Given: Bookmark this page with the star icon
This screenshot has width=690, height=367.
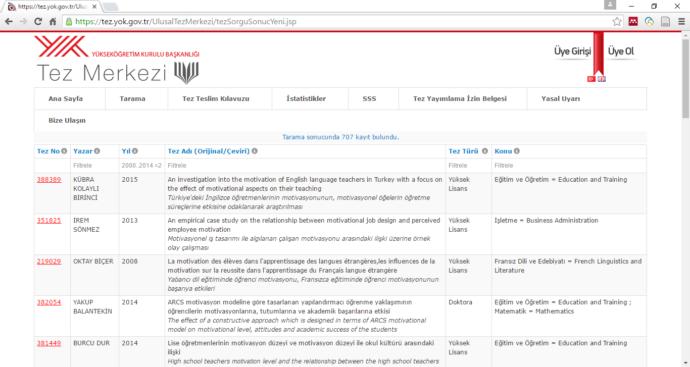Looking at the screenshot, I should (617, 21).
